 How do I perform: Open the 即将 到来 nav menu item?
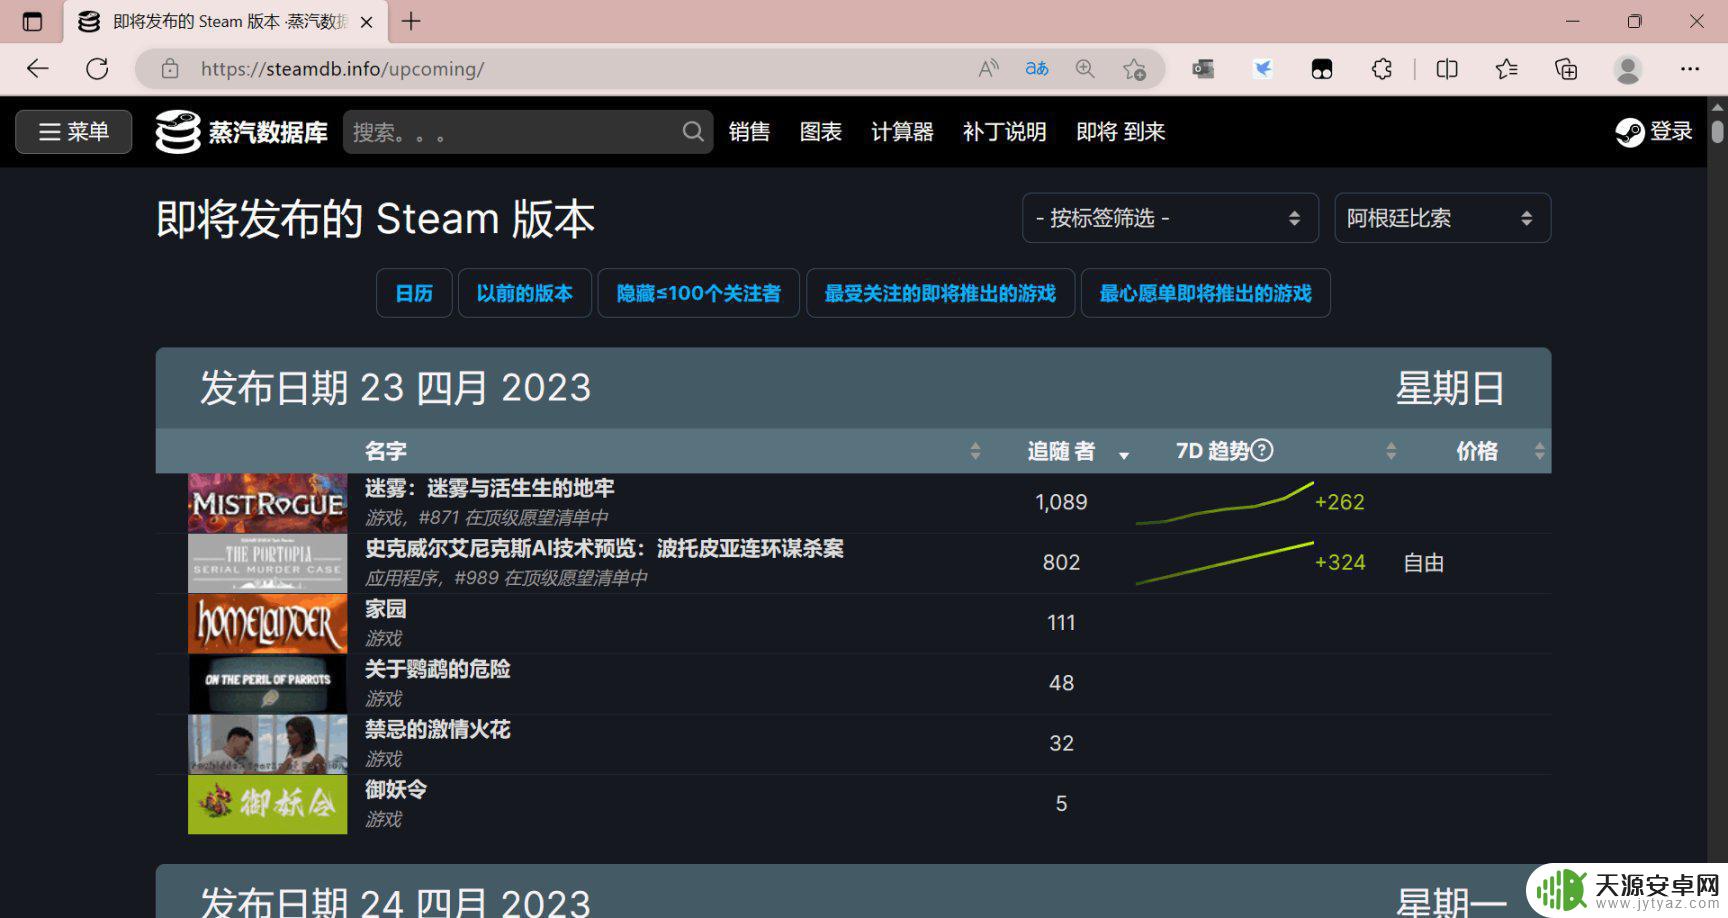(x=1121, y=132)
